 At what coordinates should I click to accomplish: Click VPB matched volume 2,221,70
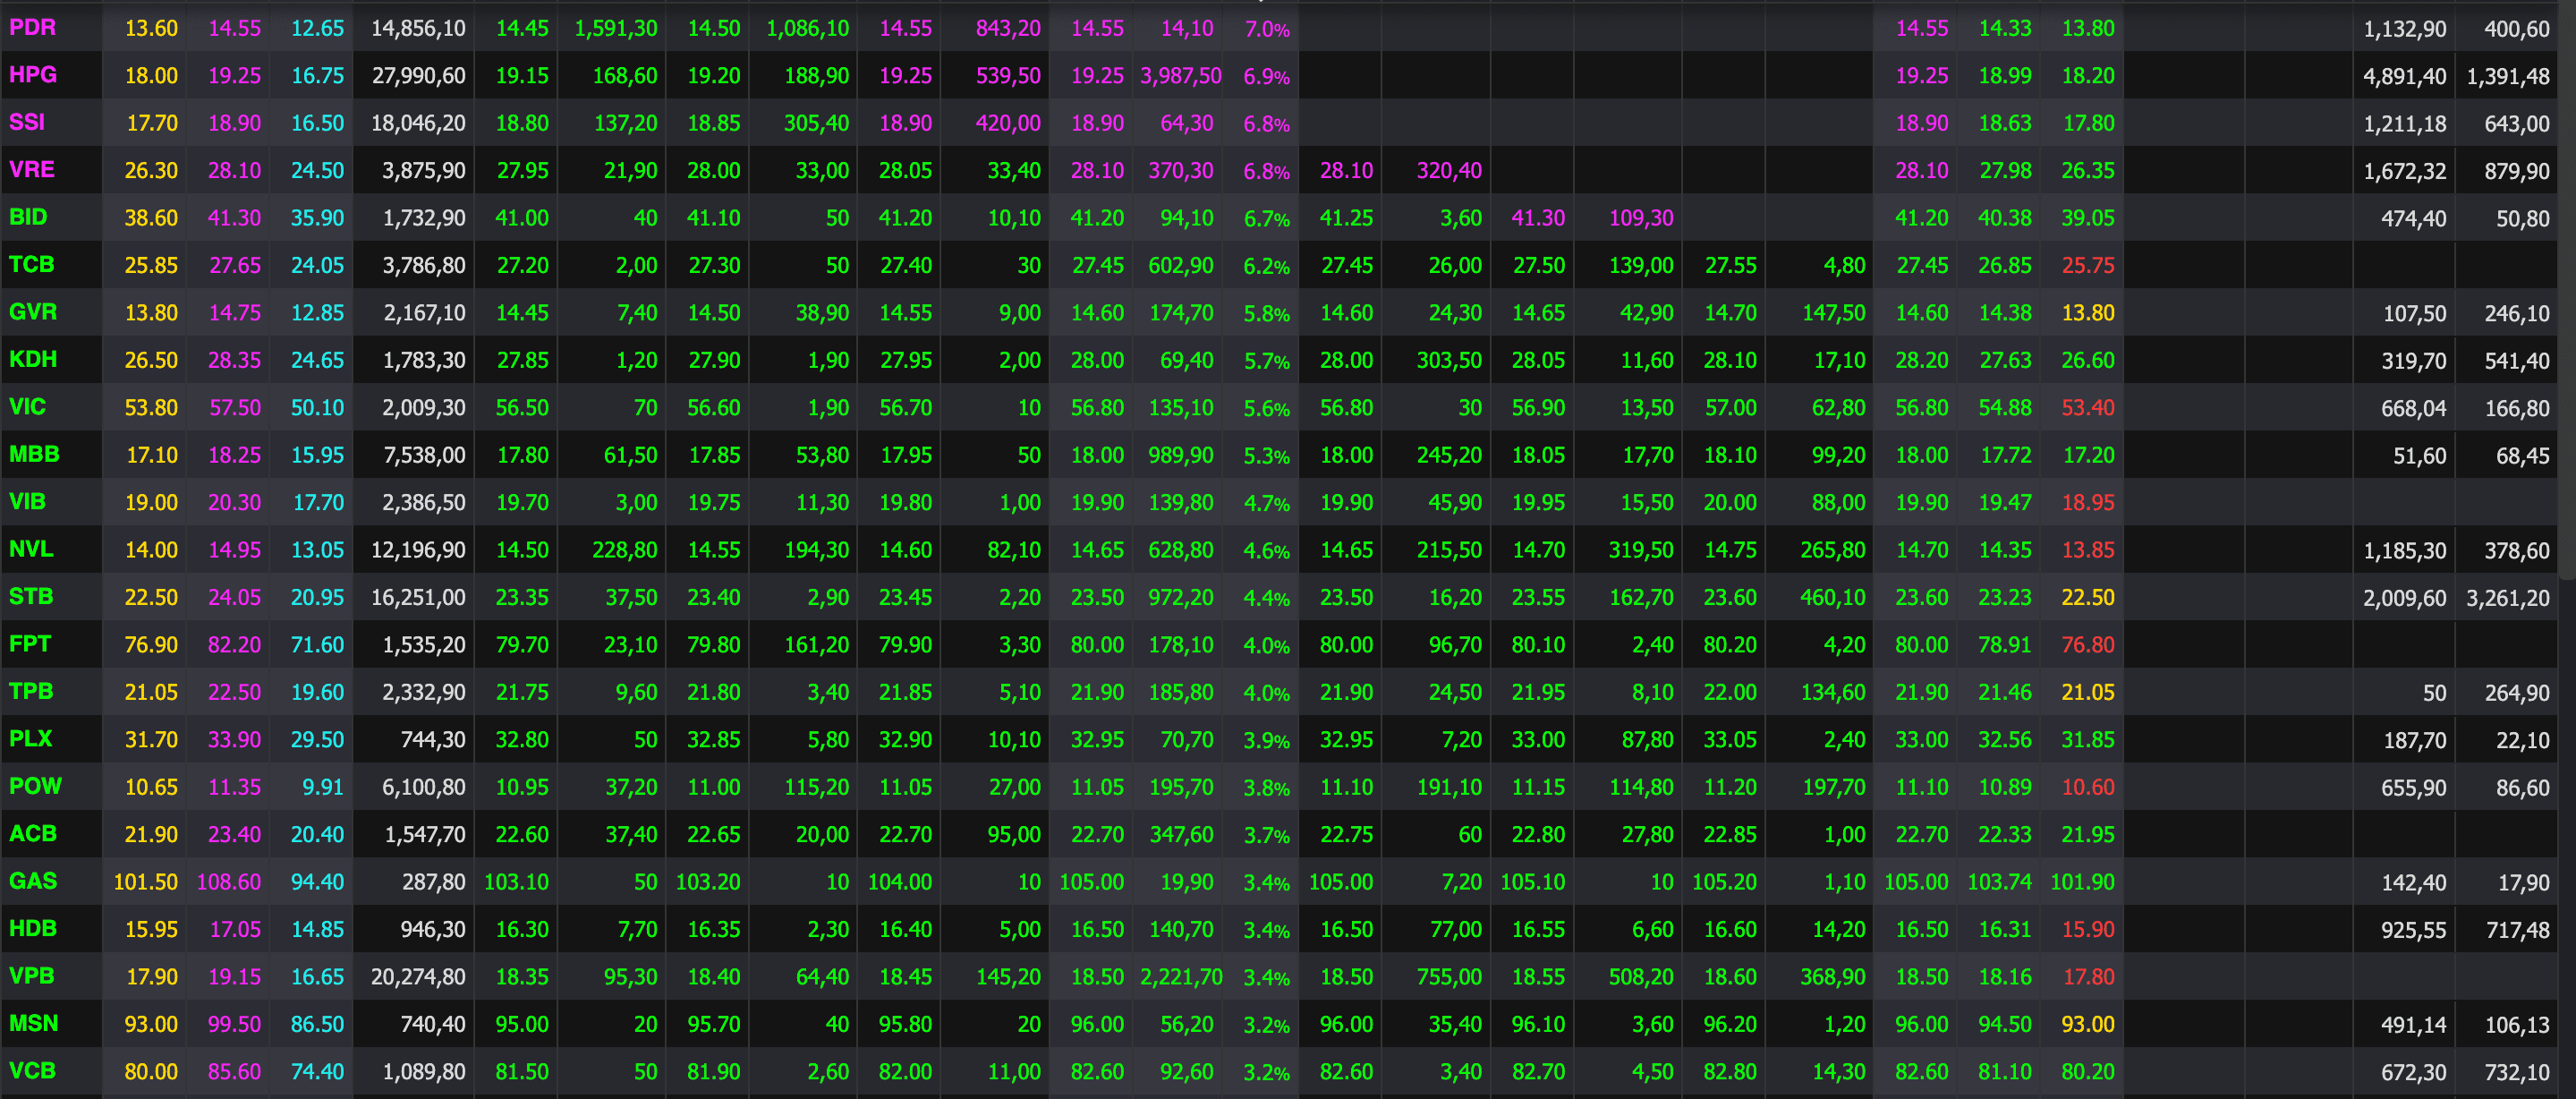1181,977
